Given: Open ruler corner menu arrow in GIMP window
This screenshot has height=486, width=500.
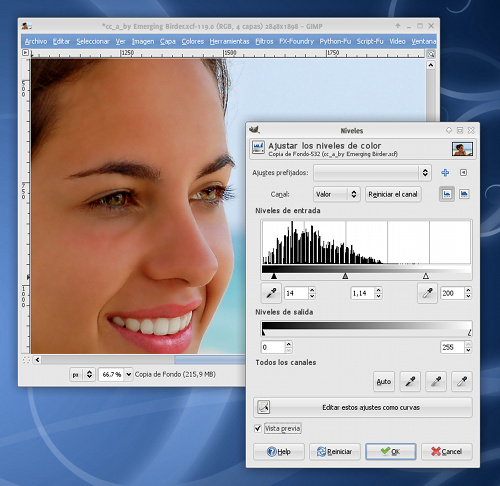Looking at the screenshot, I should 26,53.
